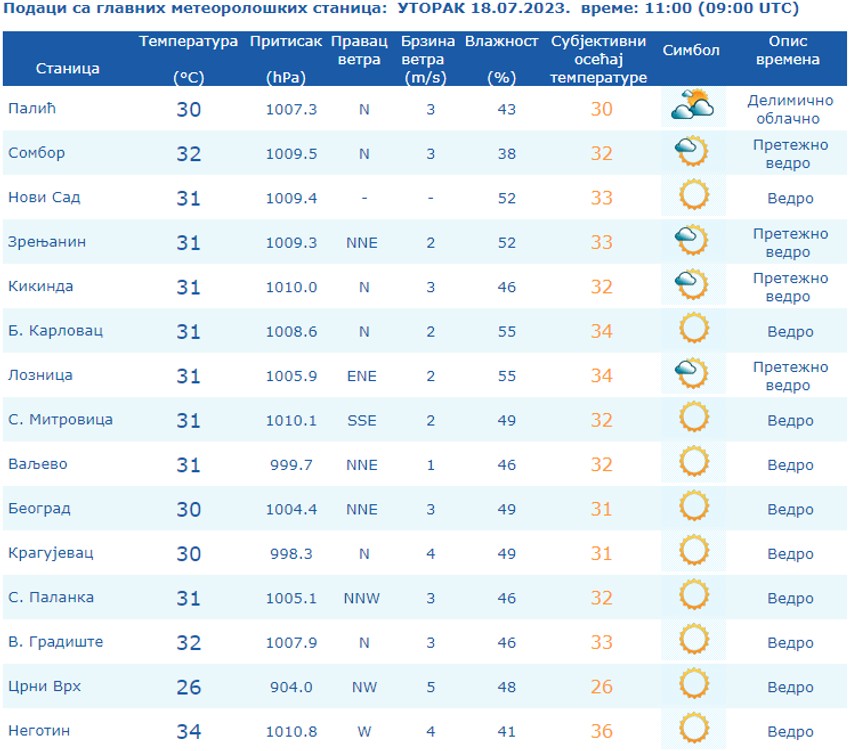
Task: Select the station name Сомбор
Action: (36, 152)
